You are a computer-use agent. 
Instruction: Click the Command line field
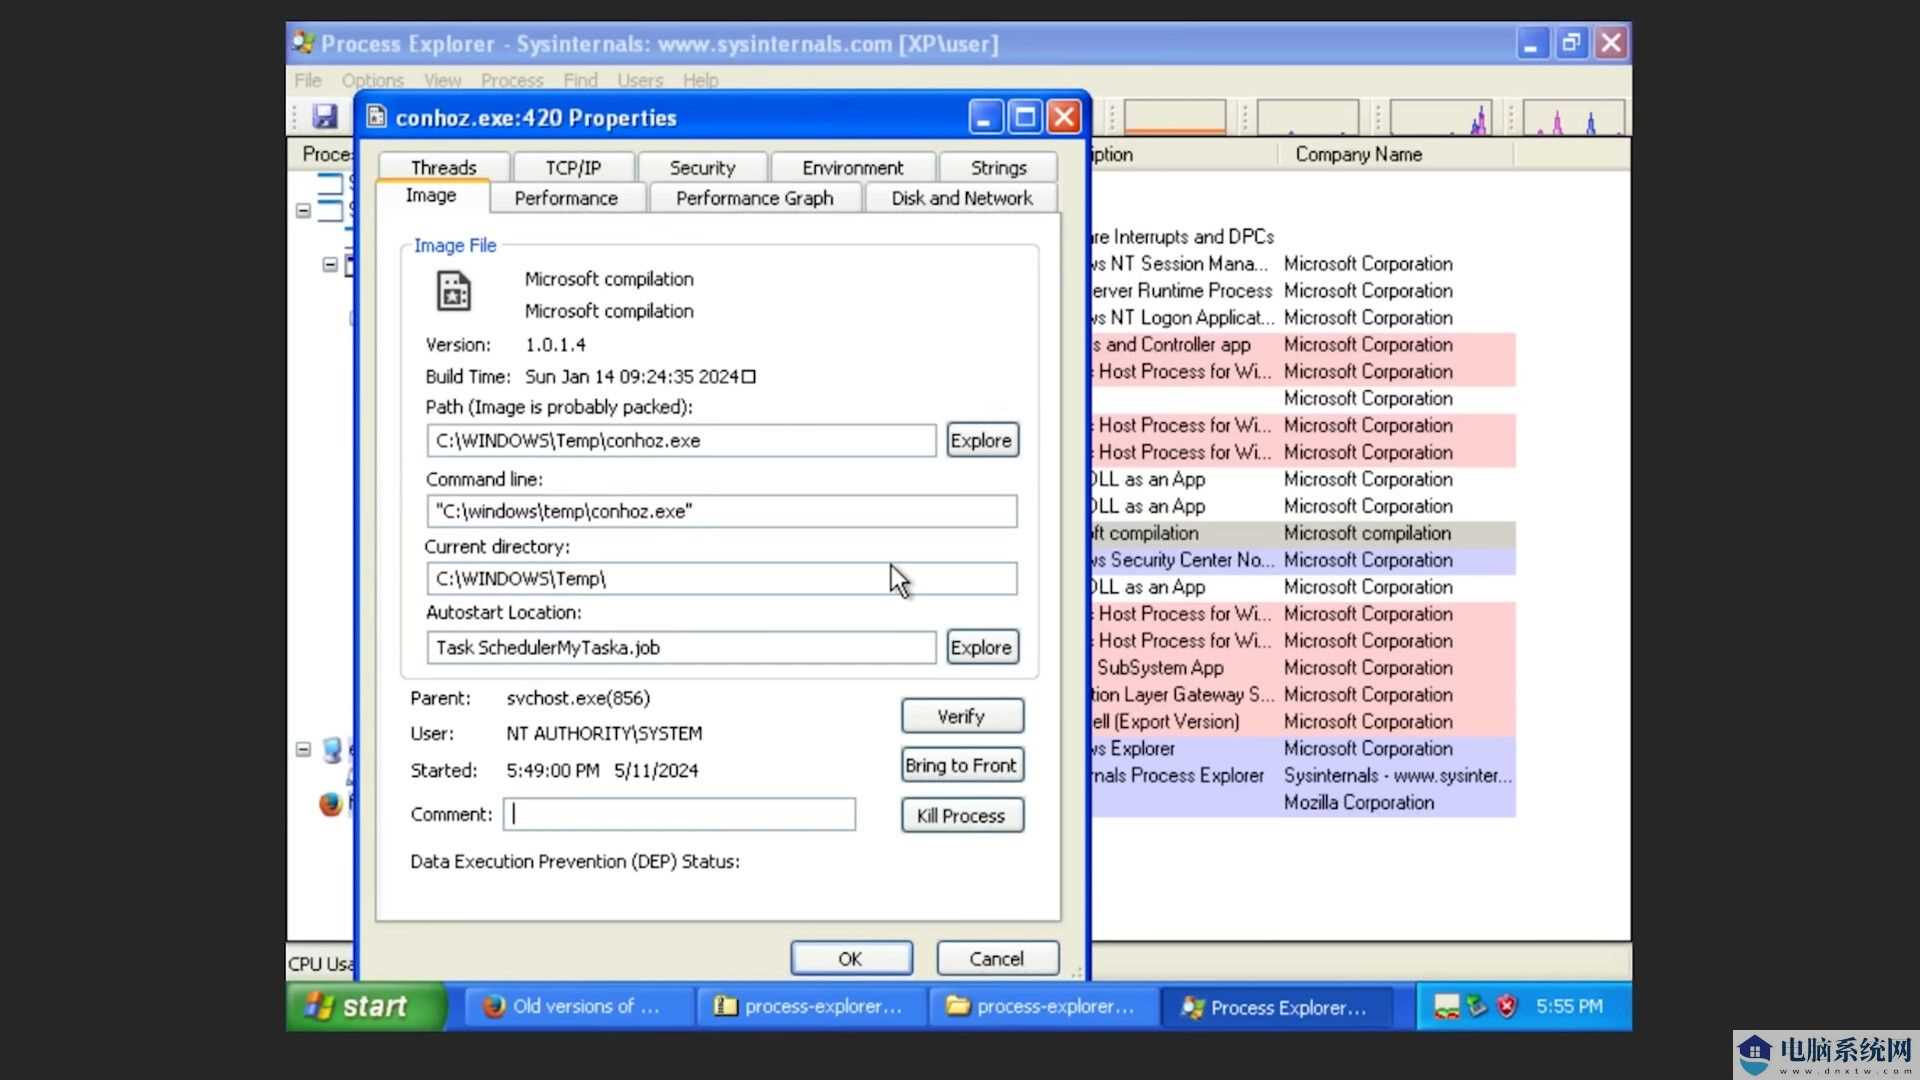[721, 511]
